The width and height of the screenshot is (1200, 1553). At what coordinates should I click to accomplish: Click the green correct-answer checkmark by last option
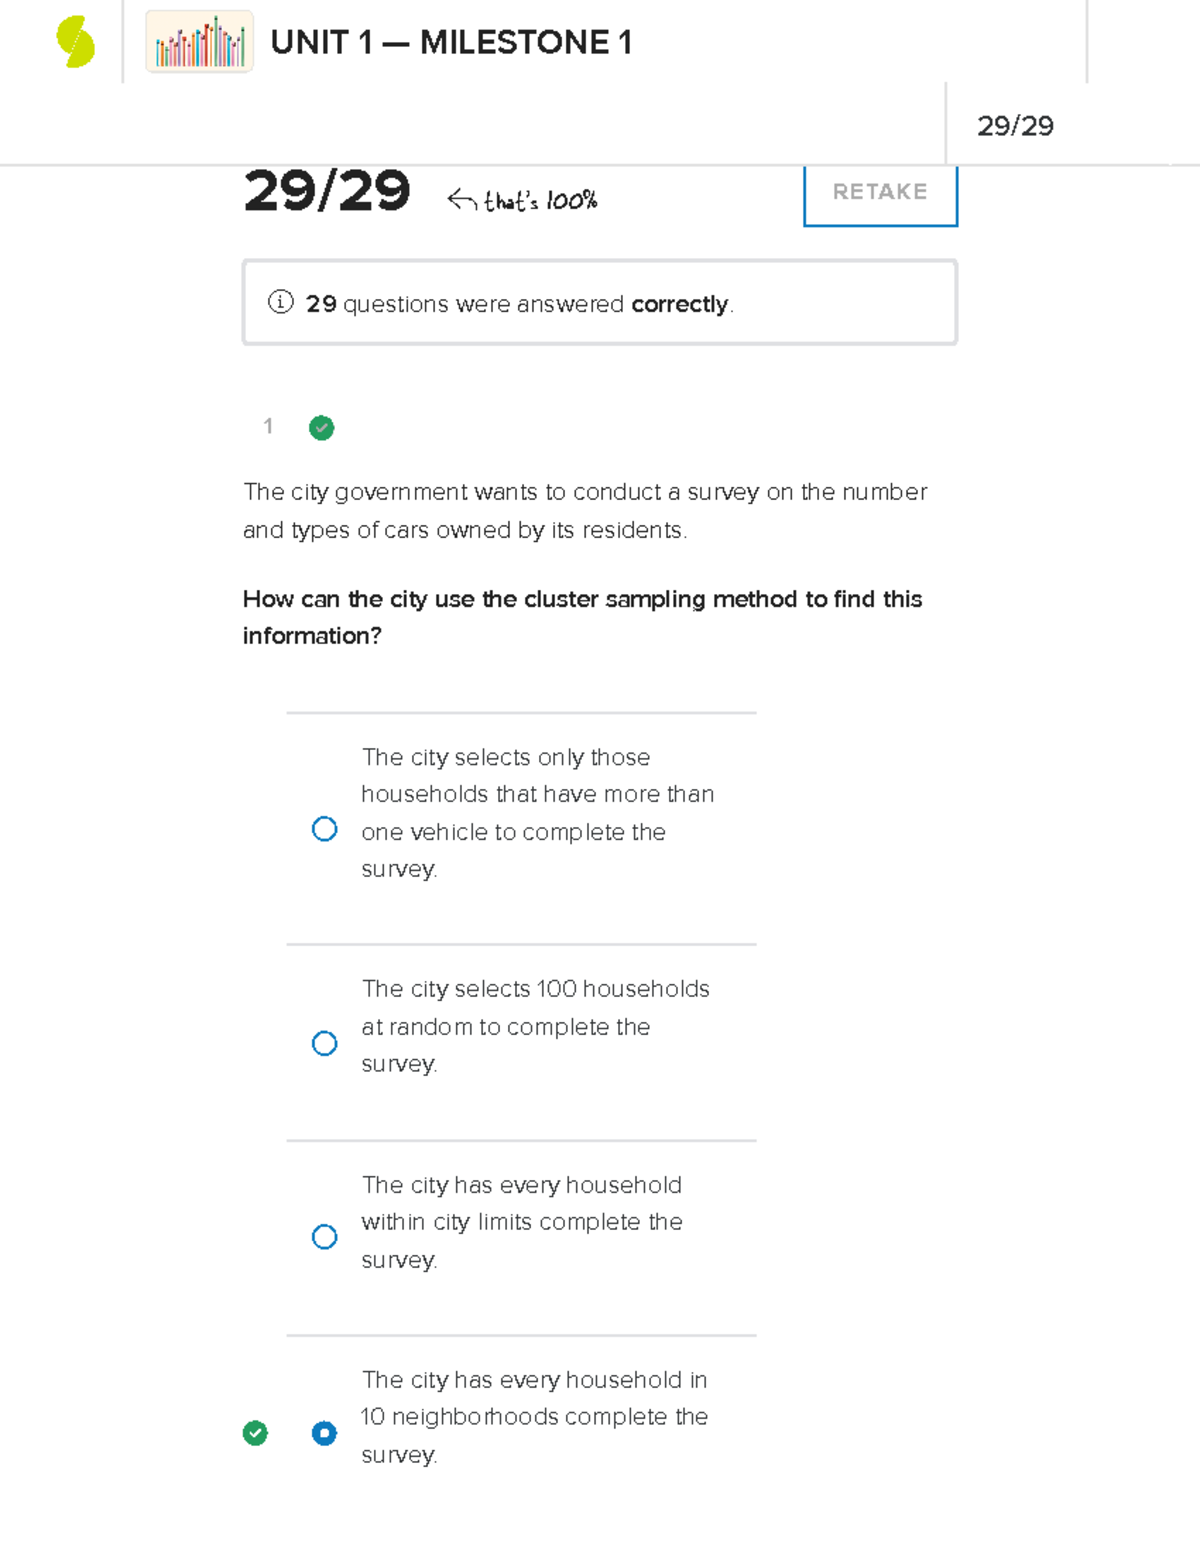[x=256, y=1433]
